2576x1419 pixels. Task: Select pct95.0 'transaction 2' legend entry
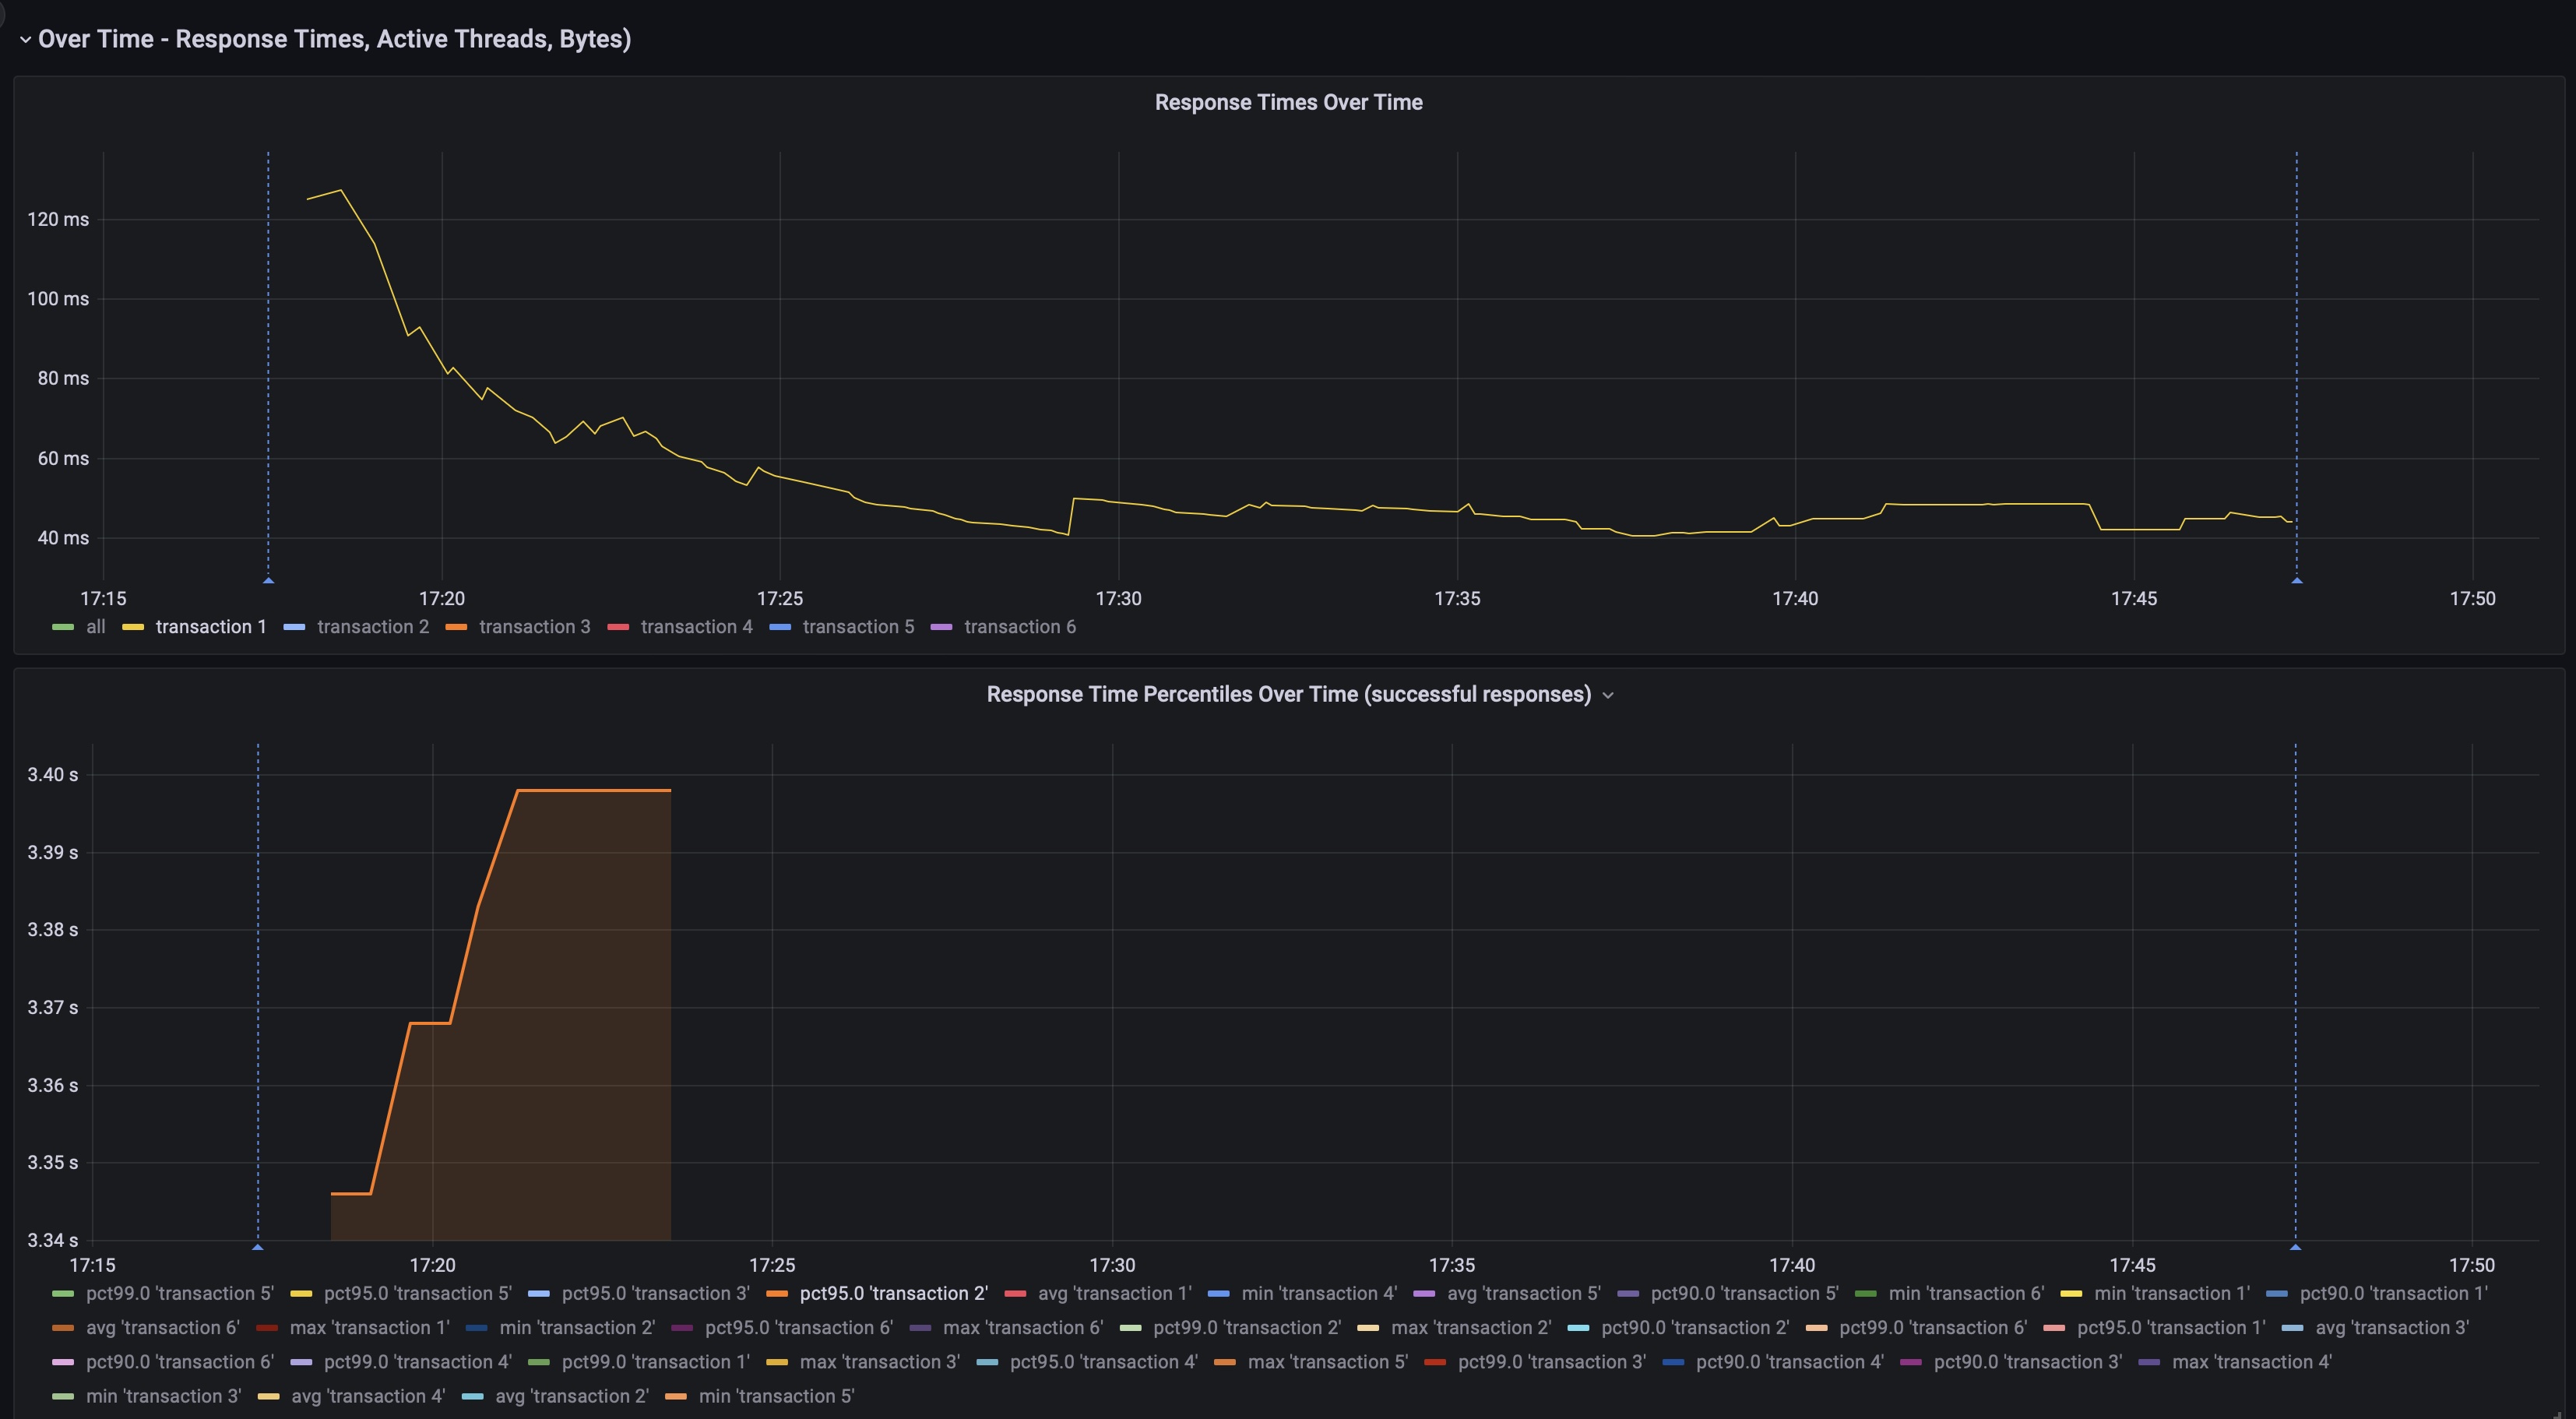893,1293
